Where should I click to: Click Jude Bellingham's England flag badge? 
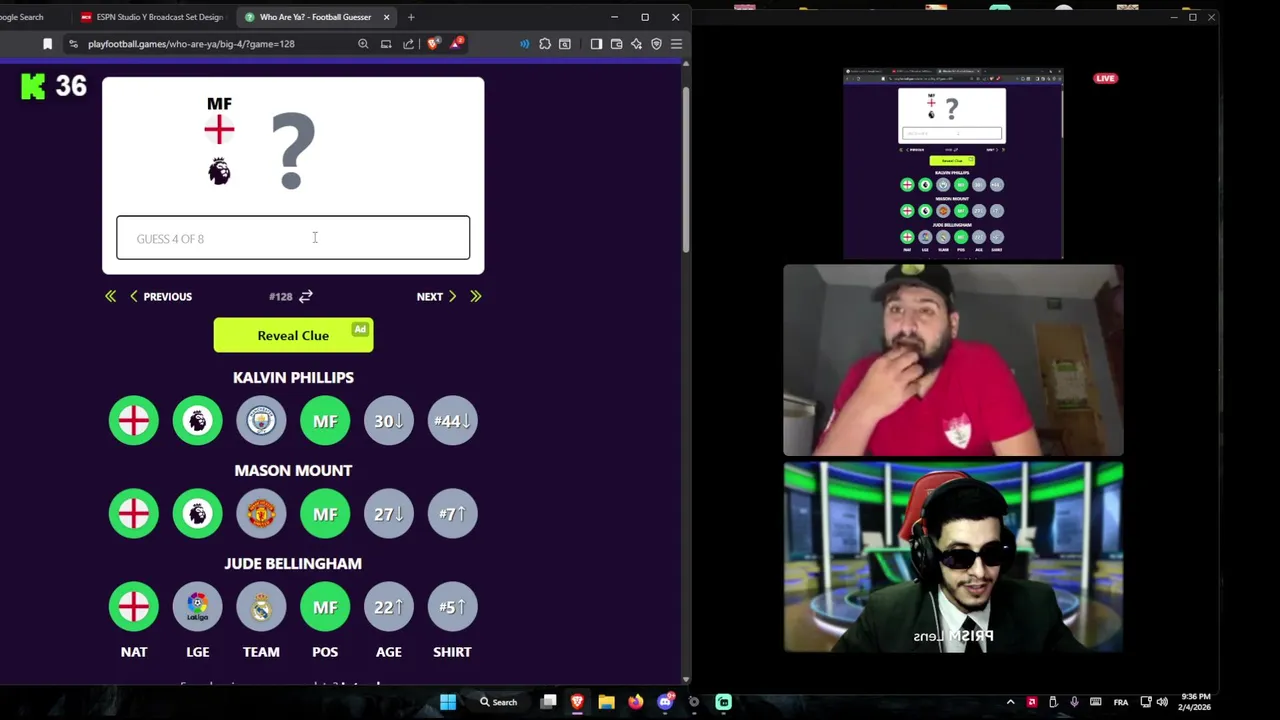(x=134, y=607)
